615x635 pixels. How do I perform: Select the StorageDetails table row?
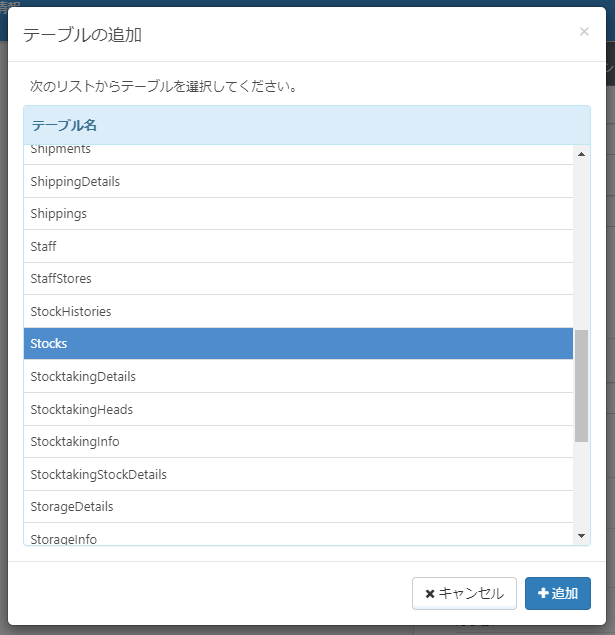[298, 506]
